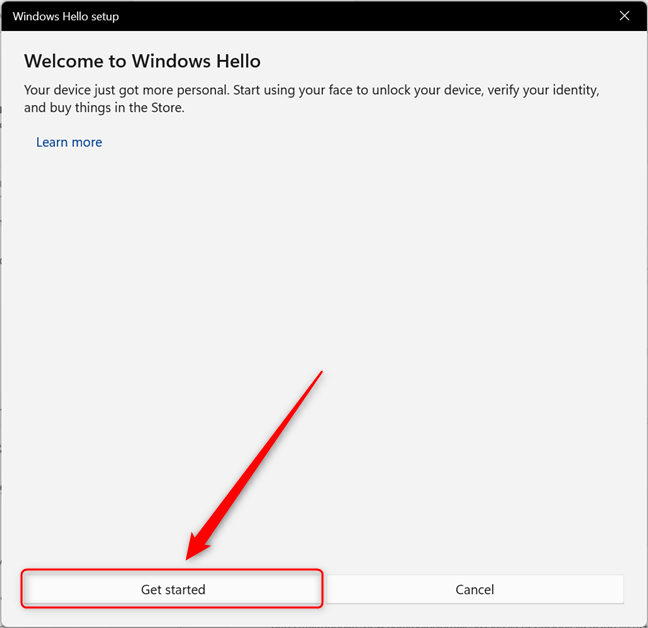Close the Windows Hello setup window
The height and width of the screenshot is (628, 648).
pyautogui.click(x=624, y=16)
